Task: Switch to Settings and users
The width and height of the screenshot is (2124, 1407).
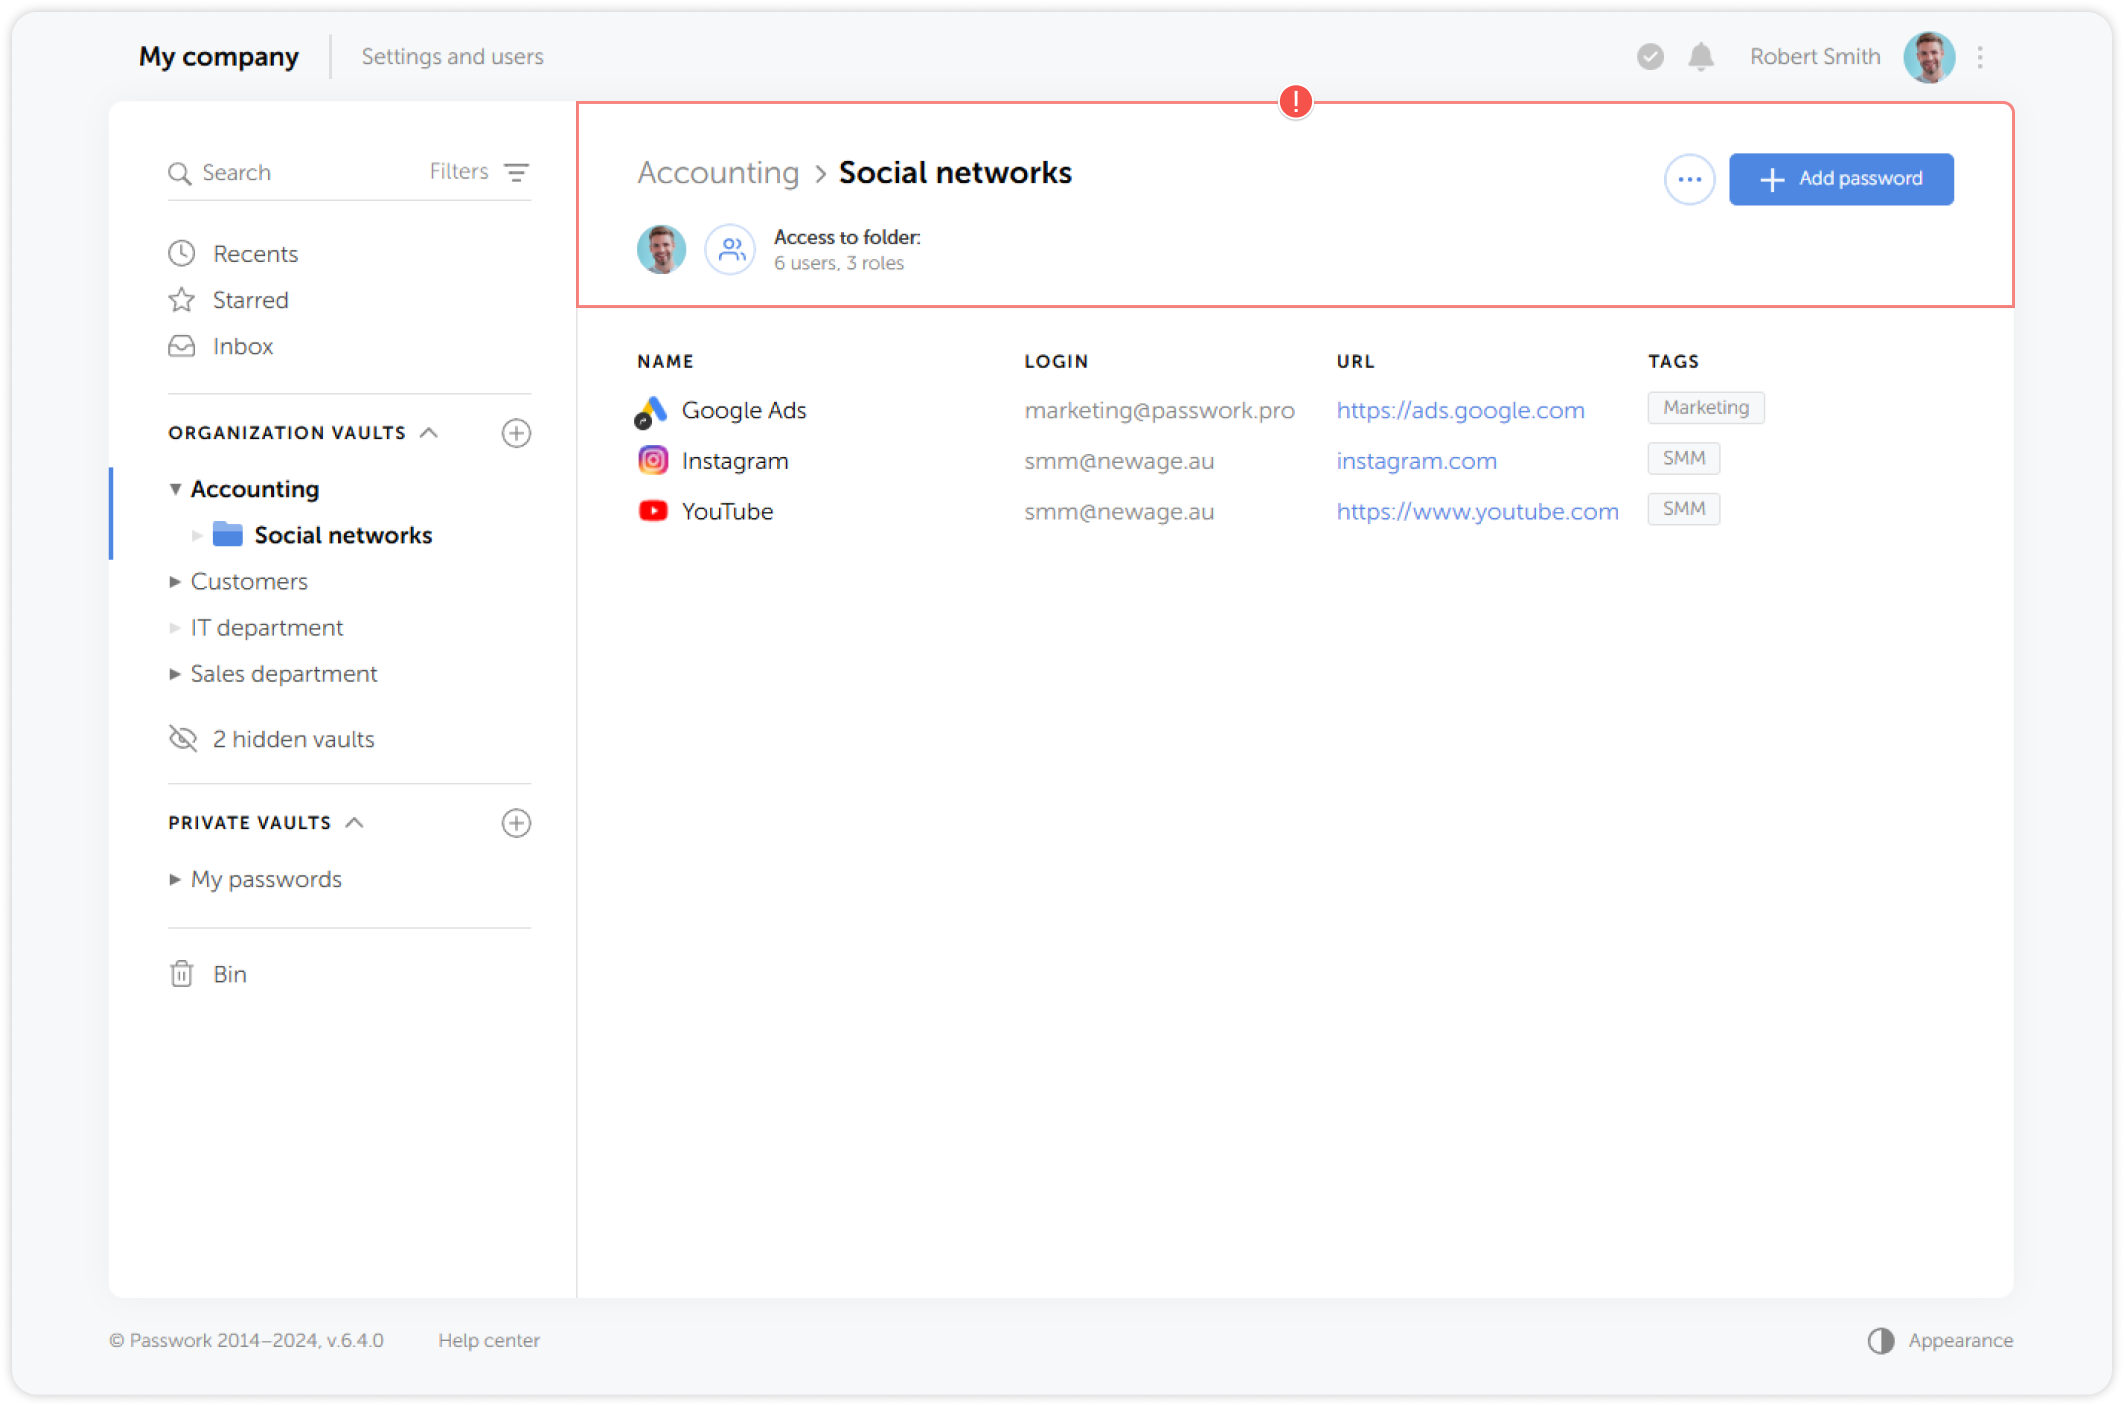Action: [x=452, y=57]
